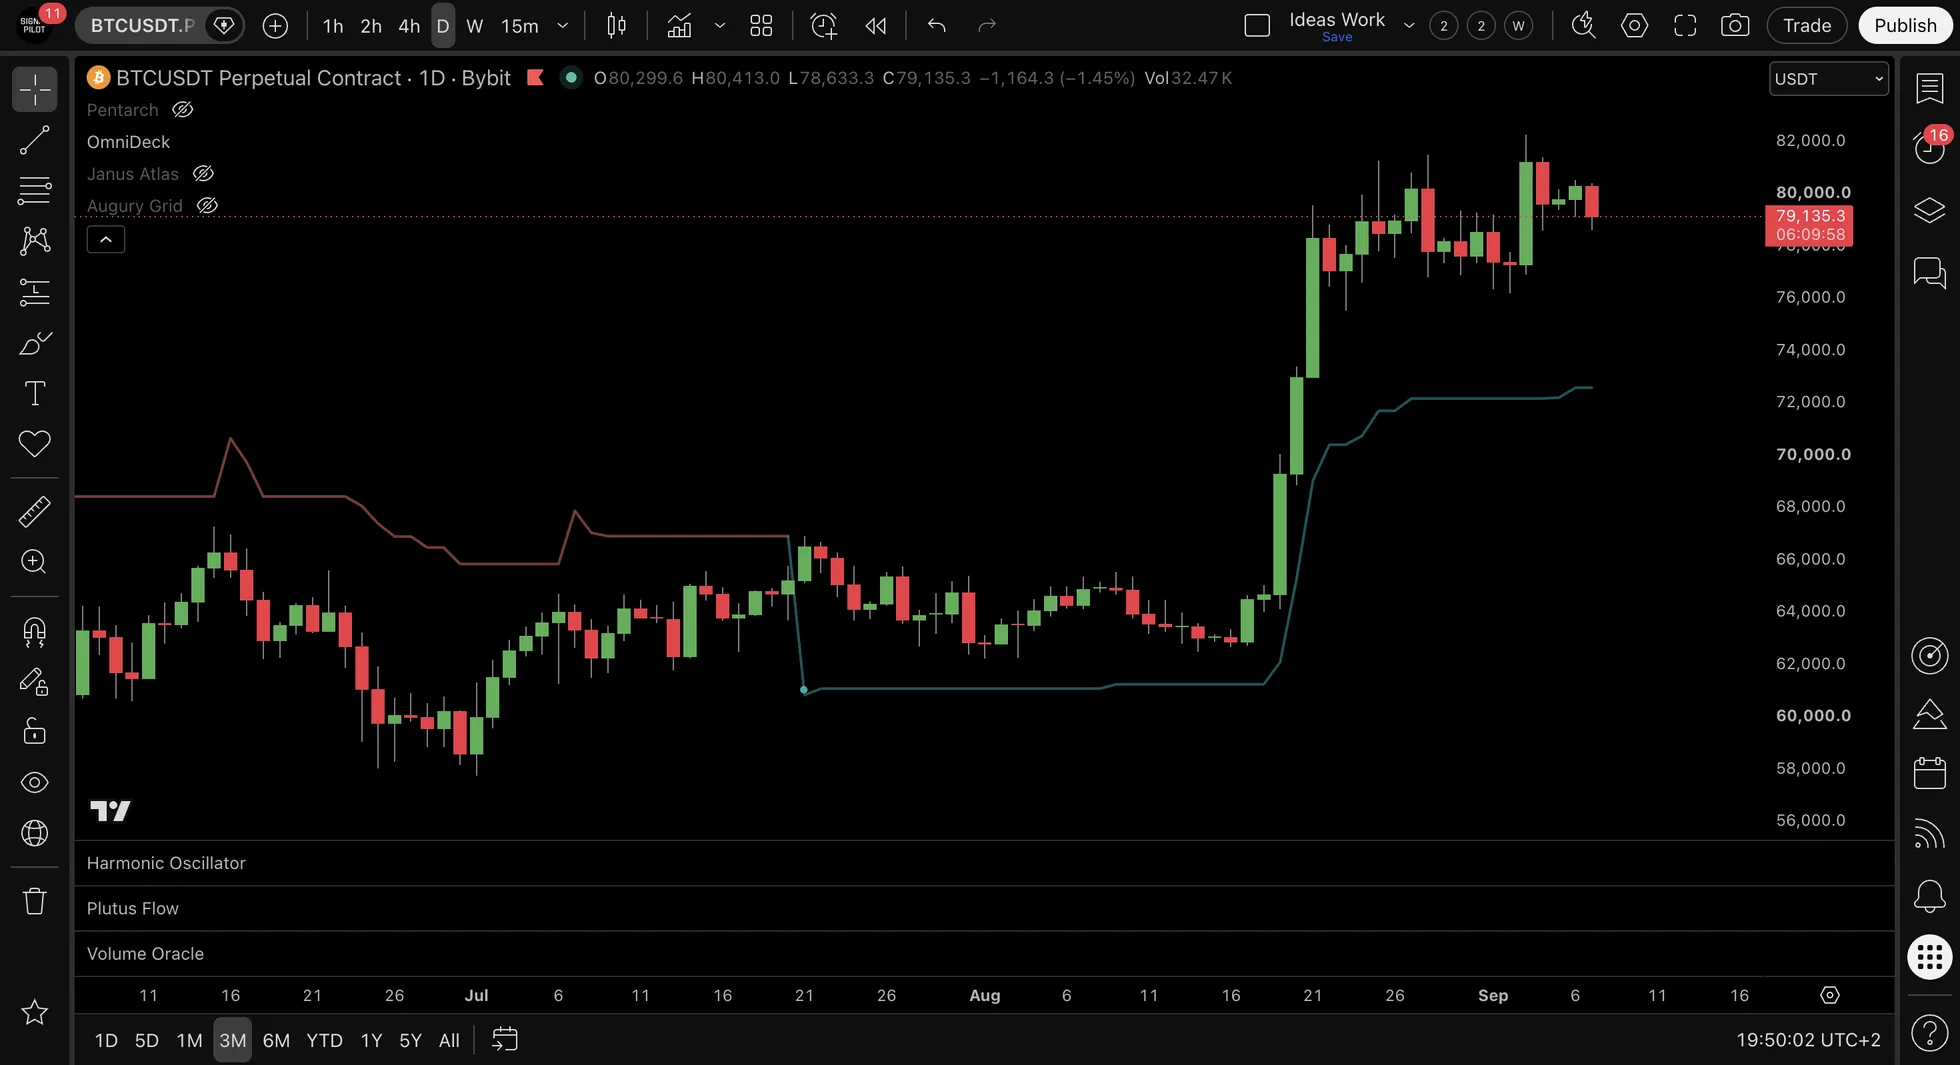This screenshot has height=1065, width=1960.
Task: Collapse the indicator legend with chevron
Action: [106, 240]
